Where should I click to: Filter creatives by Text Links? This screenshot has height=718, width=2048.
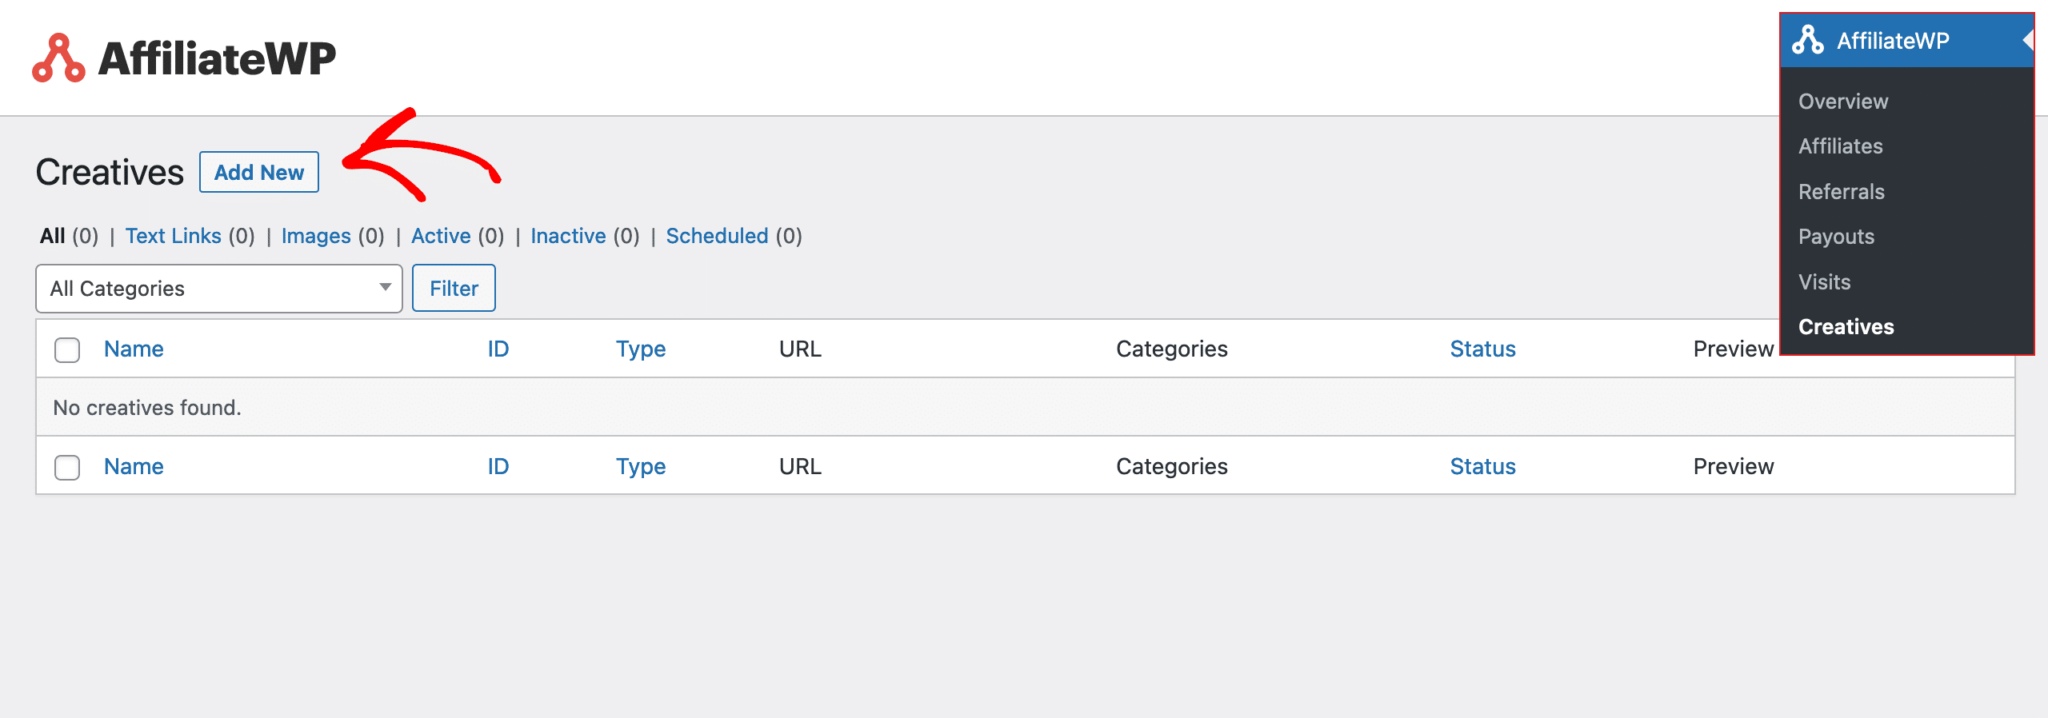click(x=173, y=236)
